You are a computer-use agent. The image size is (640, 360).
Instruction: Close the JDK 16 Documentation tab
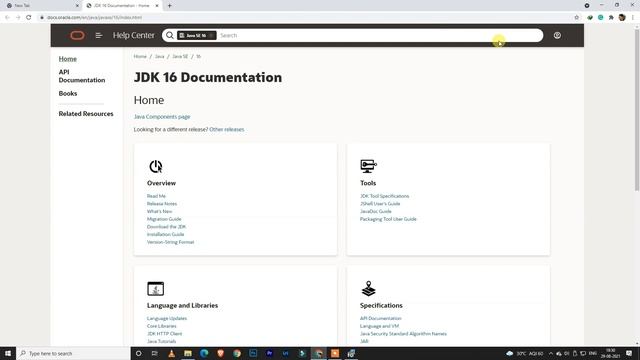coord(157,6)
